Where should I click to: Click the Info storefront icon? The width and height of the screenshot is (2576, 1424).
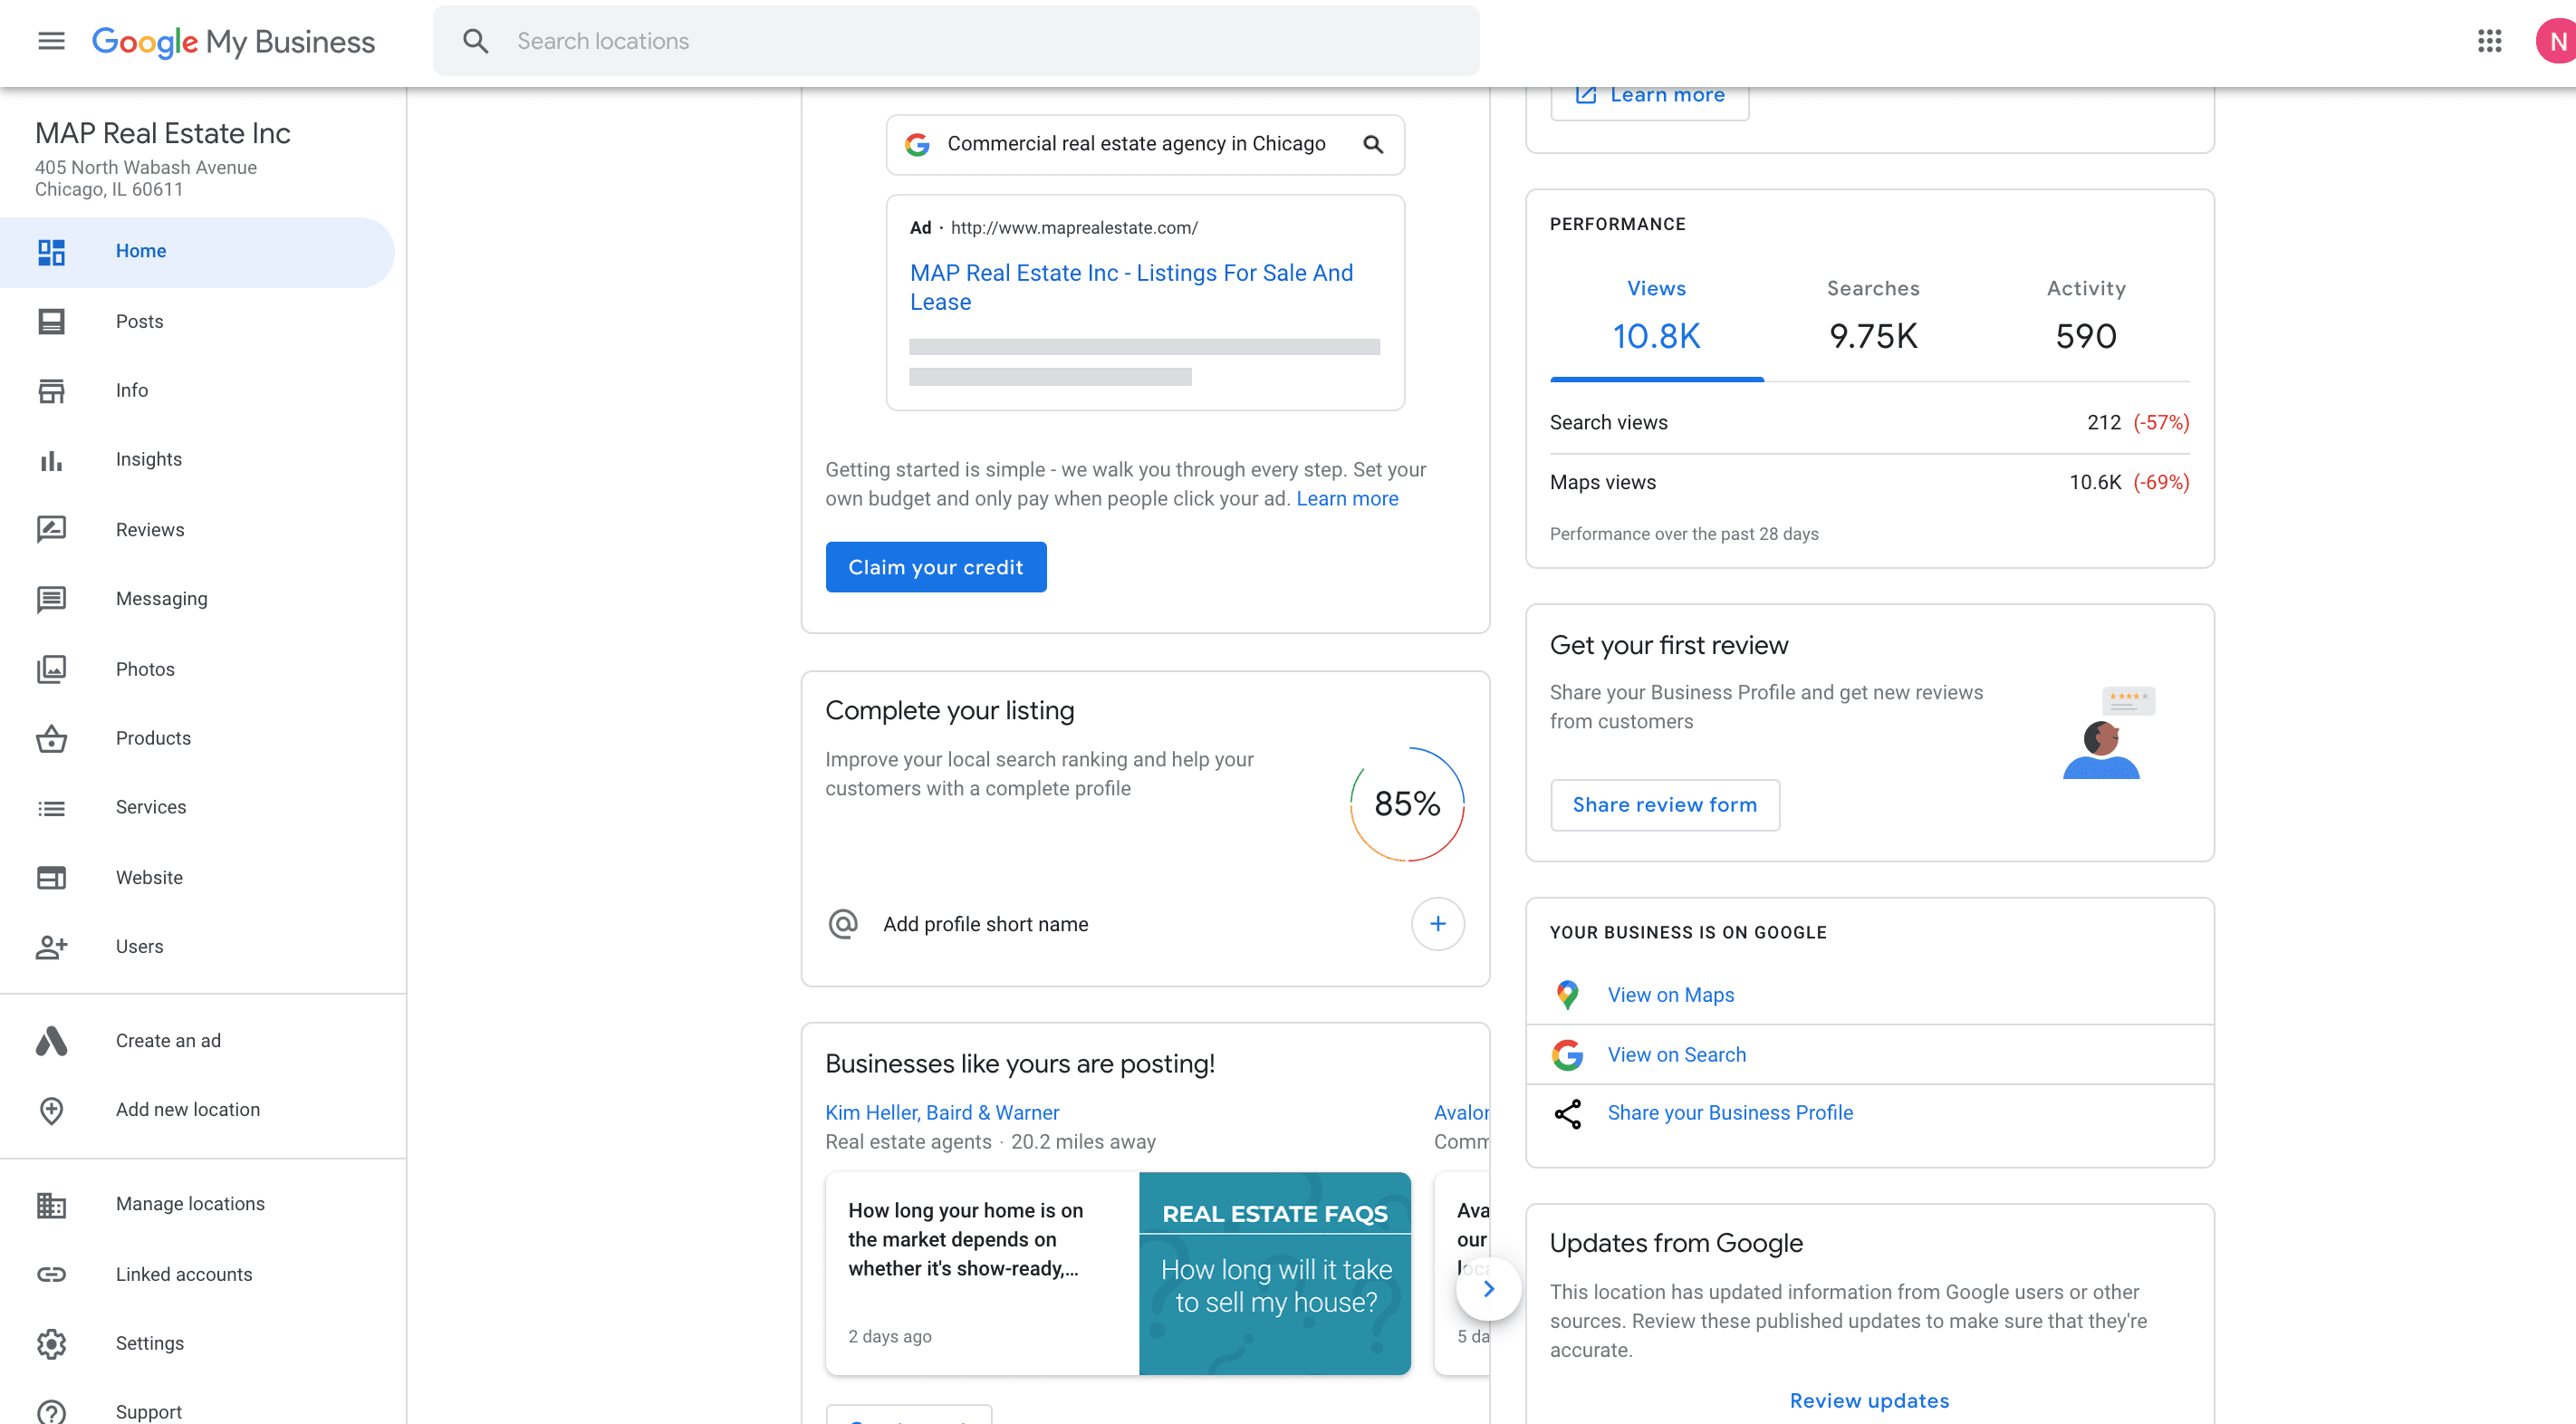click(51, 390)
